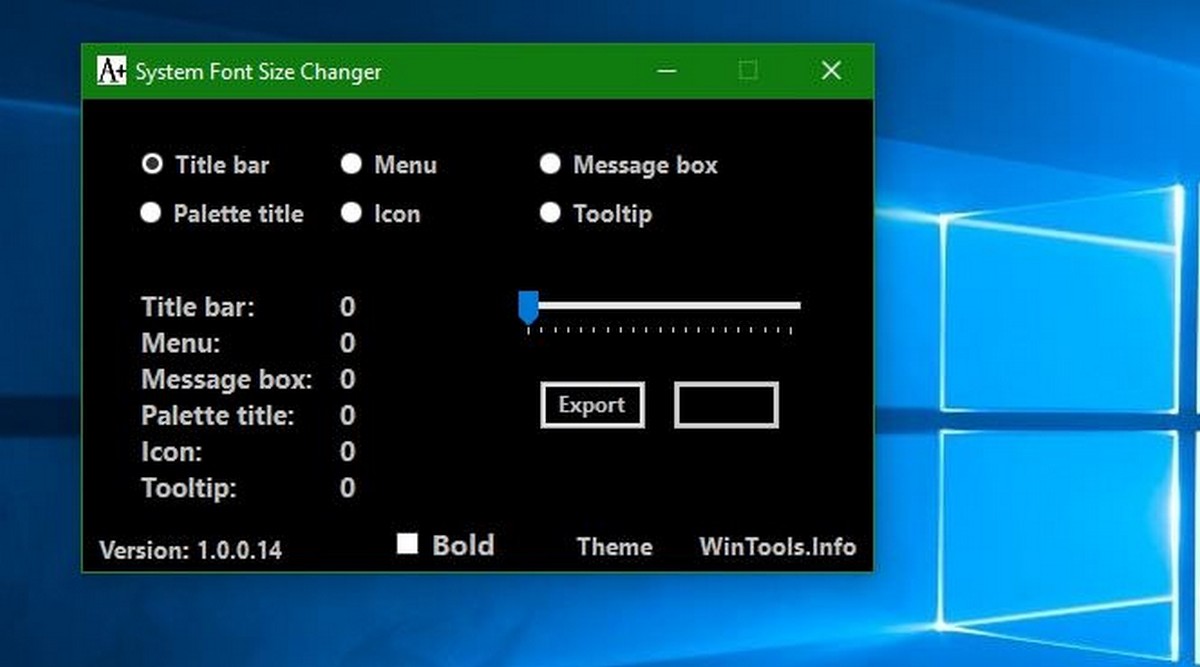Click the System Font Size Changer title text
This screenshot has width=1200, height=667.
[x=258, y=71]
